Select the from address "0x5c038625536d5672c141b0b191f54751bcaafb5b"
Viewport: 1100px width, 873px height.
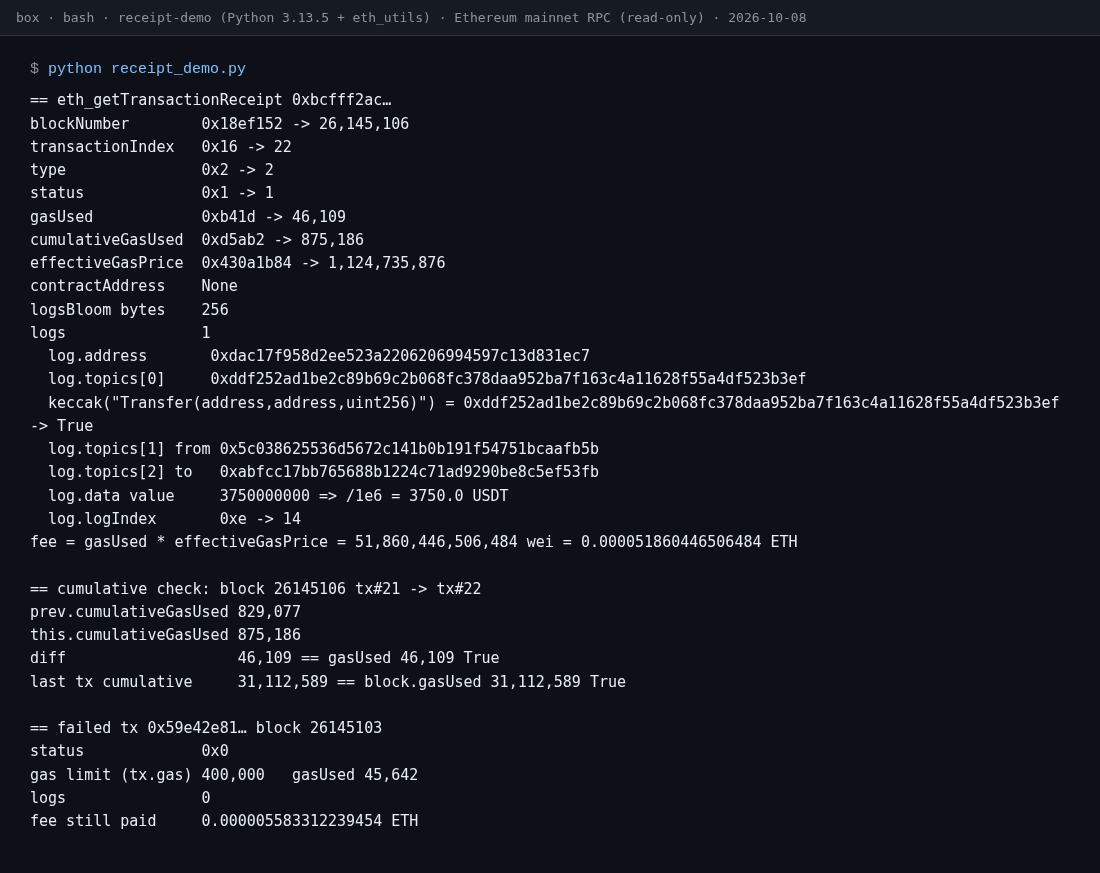[409, 449]
